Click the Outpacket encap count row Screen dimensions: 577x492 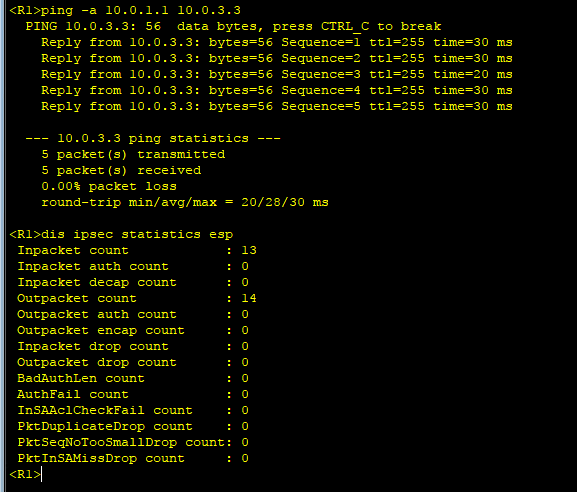point(133,330)
